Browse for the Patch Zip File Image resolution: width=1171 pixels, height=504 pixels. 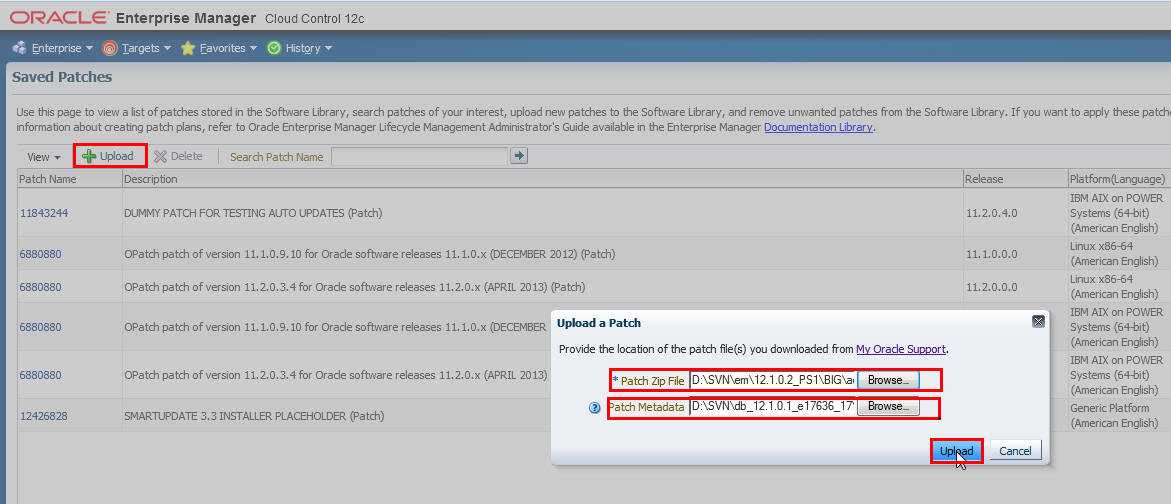click(888, 380)
